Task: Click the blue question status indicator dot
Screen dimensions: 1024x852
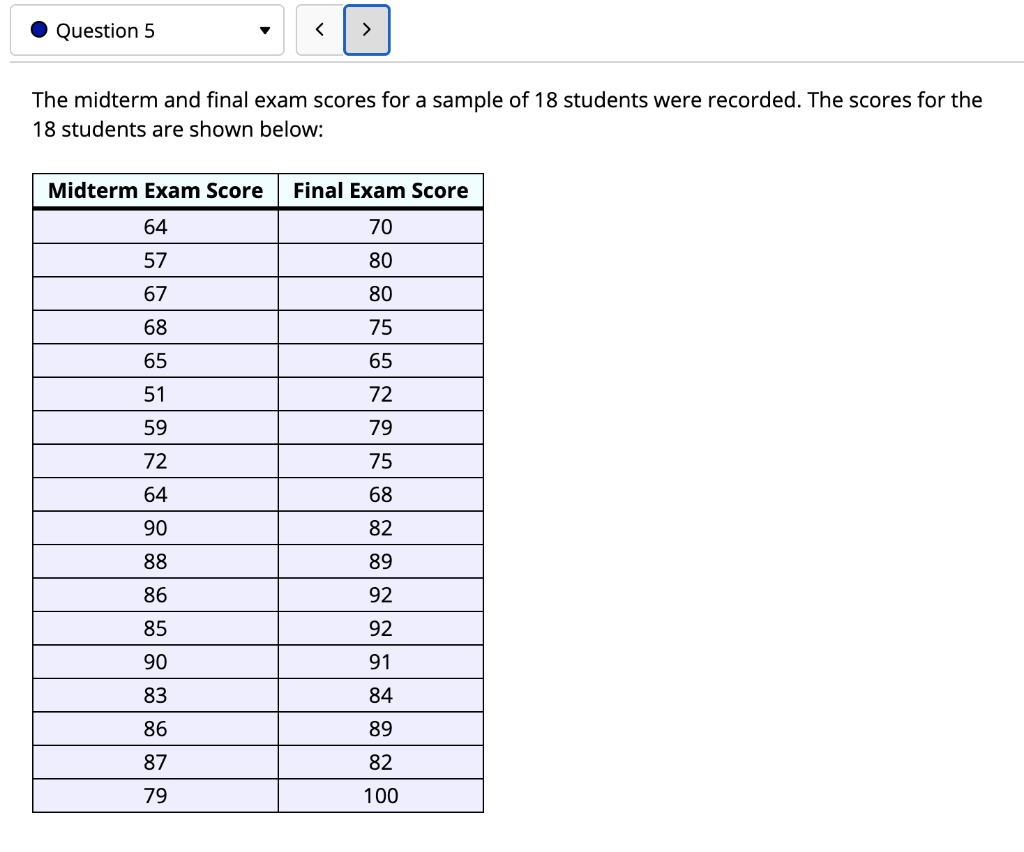Action: coord(38,30)
